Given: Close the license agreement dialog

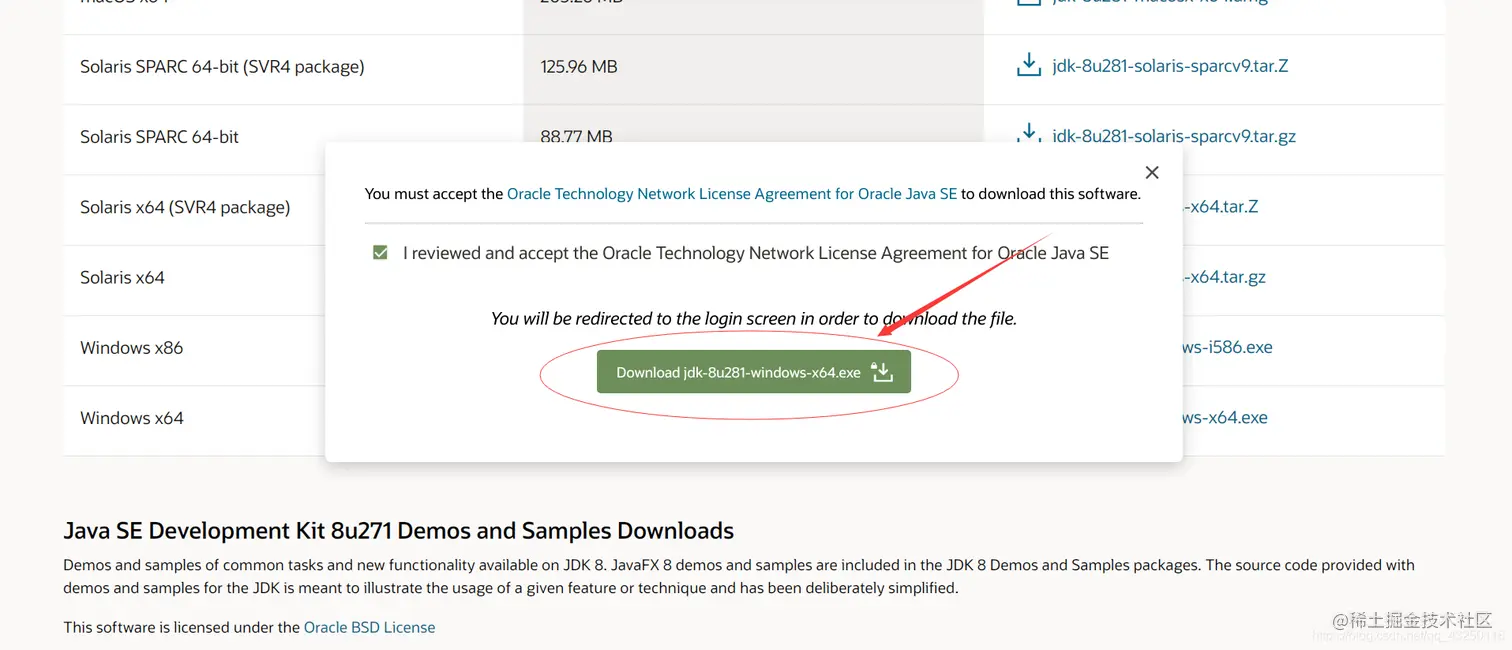Looking at the screenshot, I should coord(1152,173).
